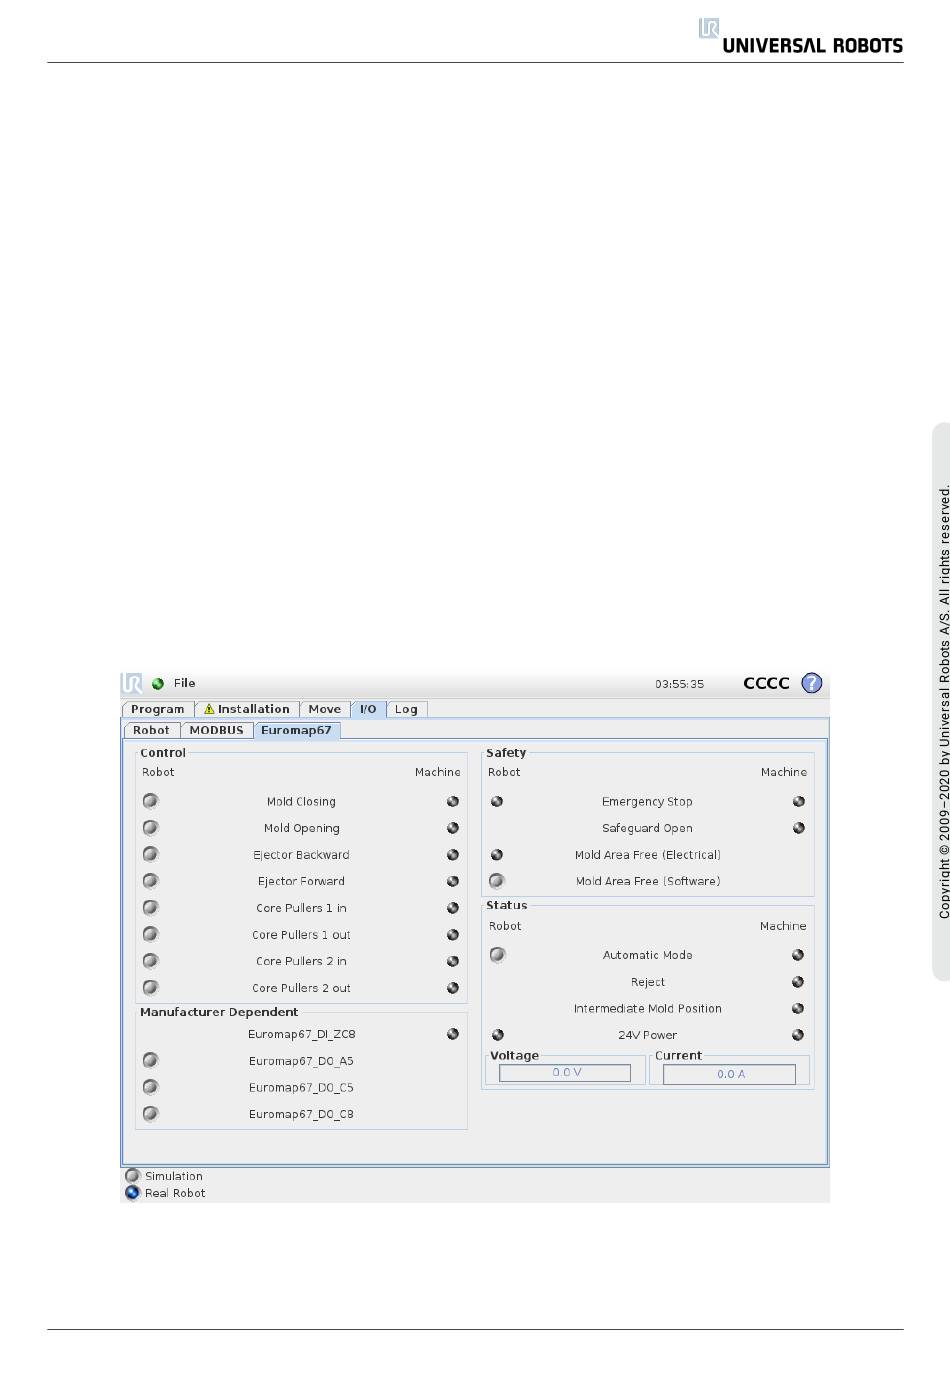Toggle the Ejector Backward robot output
The width and height of the screenshot is (950, 1378).
click(151, 854)
